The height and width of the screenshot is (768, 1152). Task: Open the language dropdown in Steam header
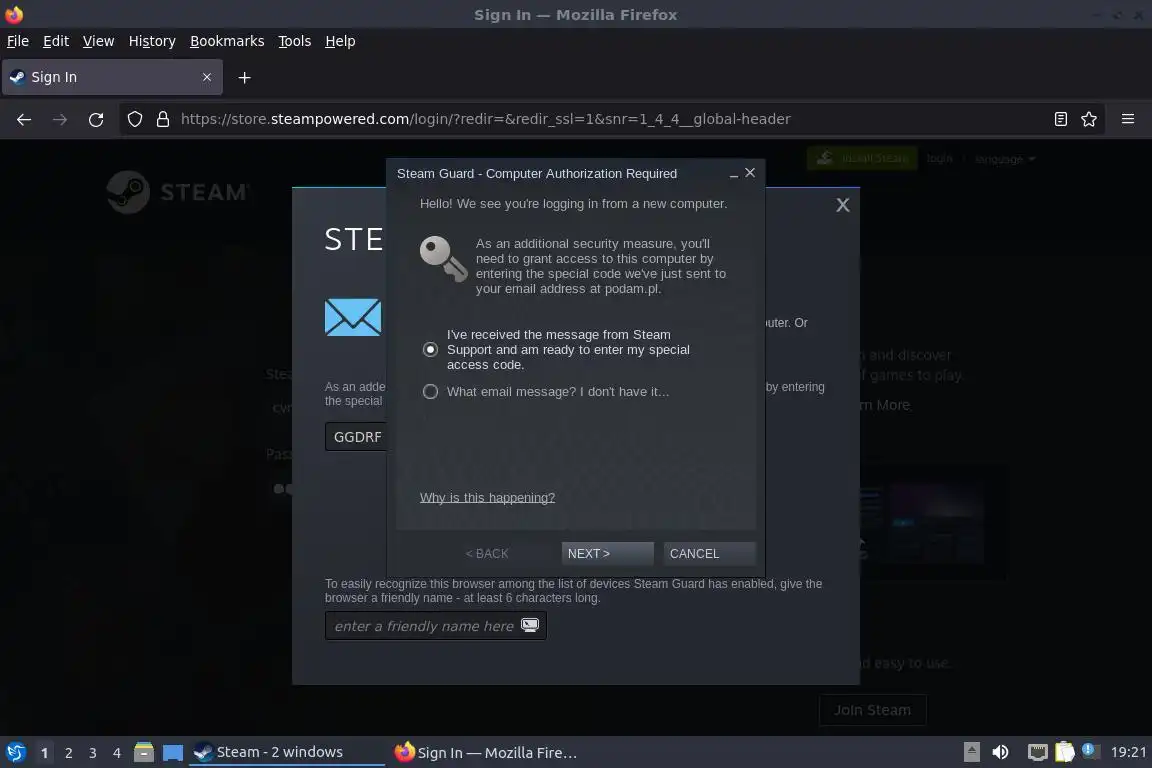(x=1004, y=159)
